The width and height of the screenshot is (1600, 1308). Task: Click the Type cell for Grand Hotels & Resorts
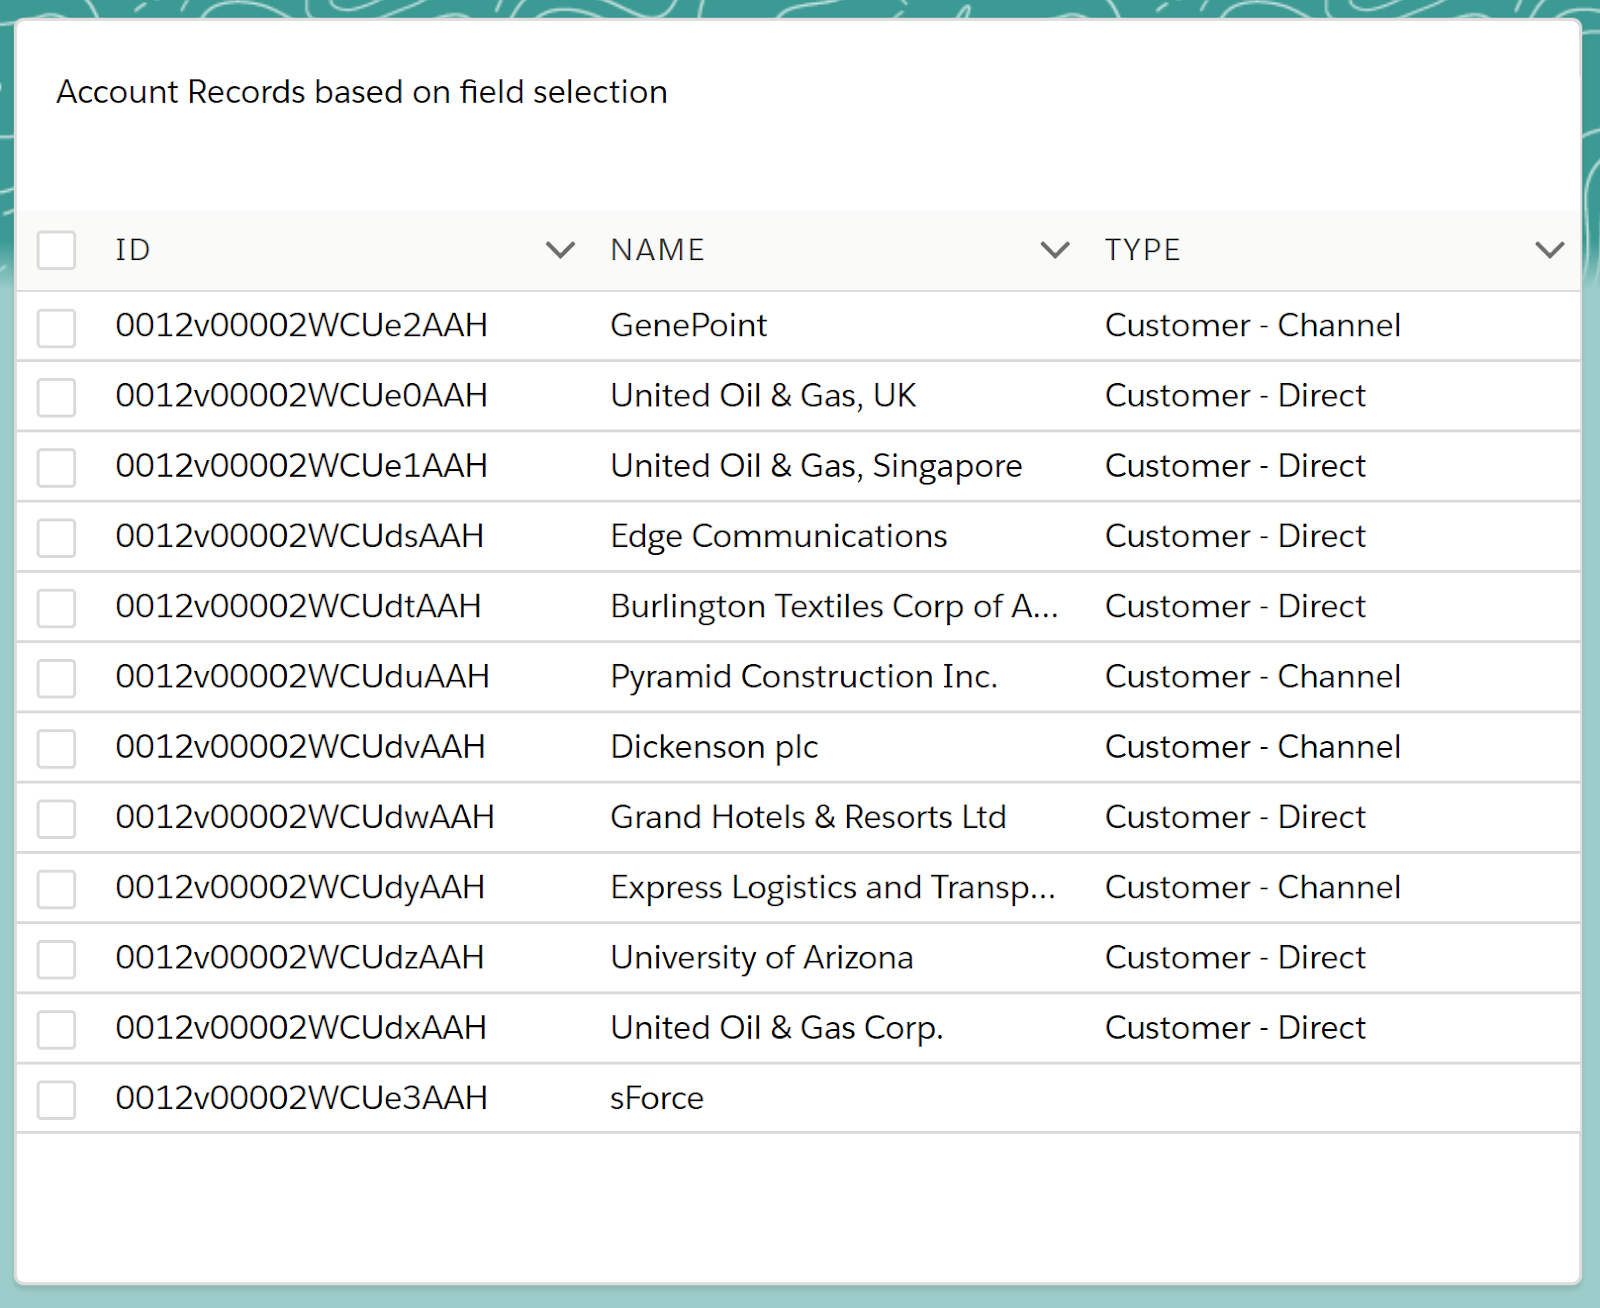point(1235,817)
